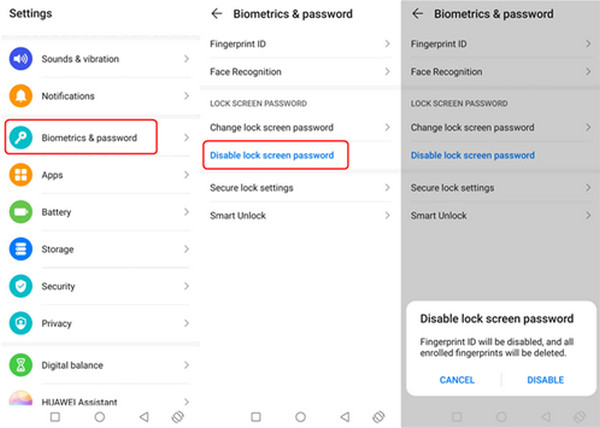600x428 pixels.
Task: Dismiss dialog with the CANCEL button
Action: [x=457, y=380]
